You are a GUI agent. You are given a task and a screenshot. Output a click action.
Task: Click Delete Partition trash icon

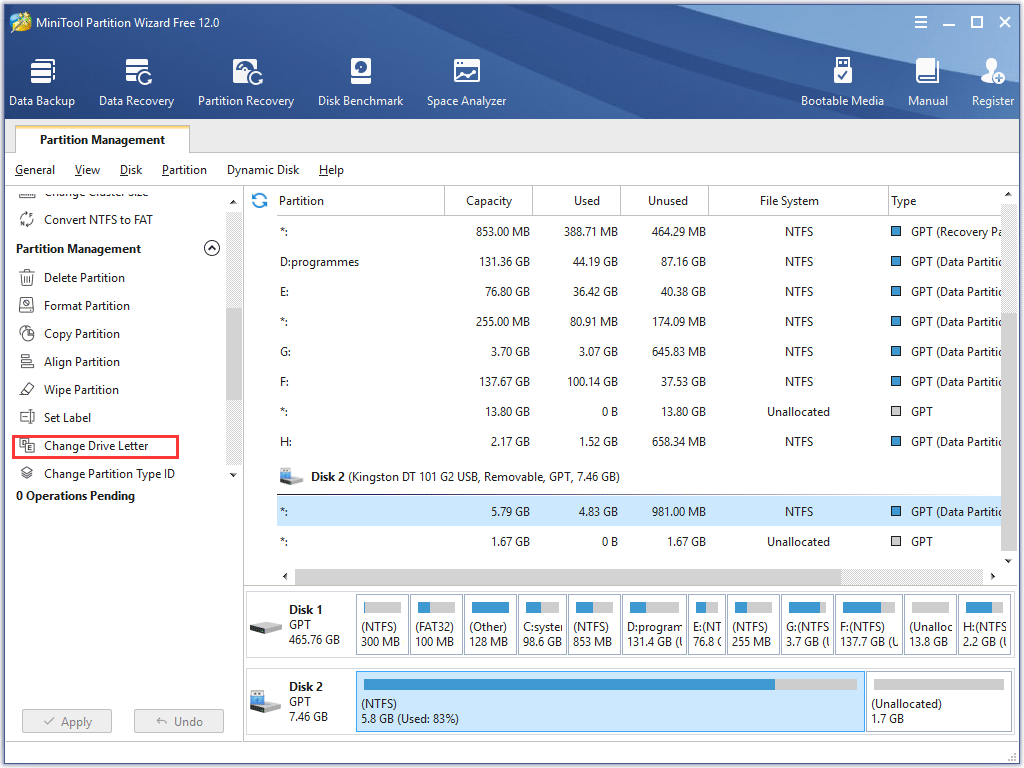[x=27, y=278]
